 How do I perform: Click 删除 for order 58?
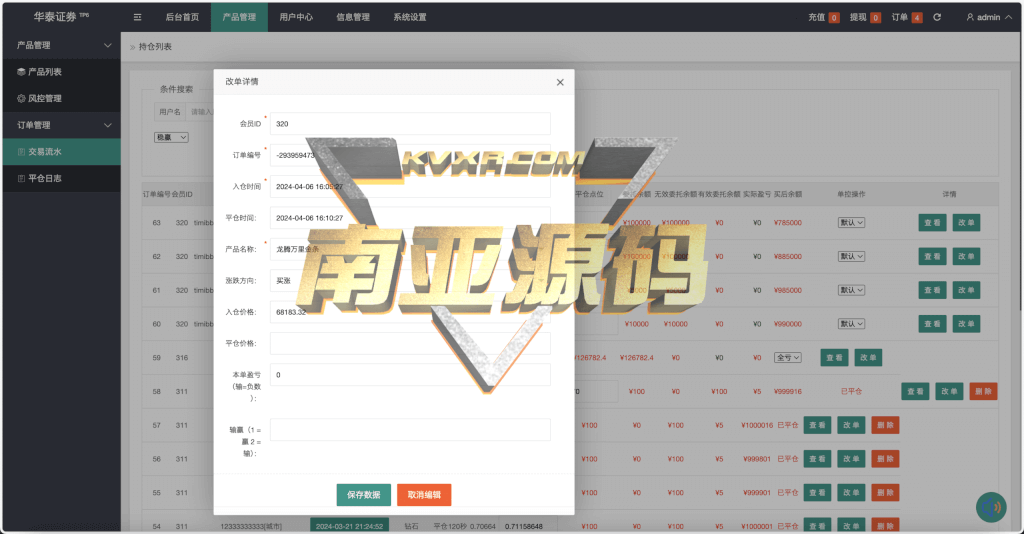(983, 392)
